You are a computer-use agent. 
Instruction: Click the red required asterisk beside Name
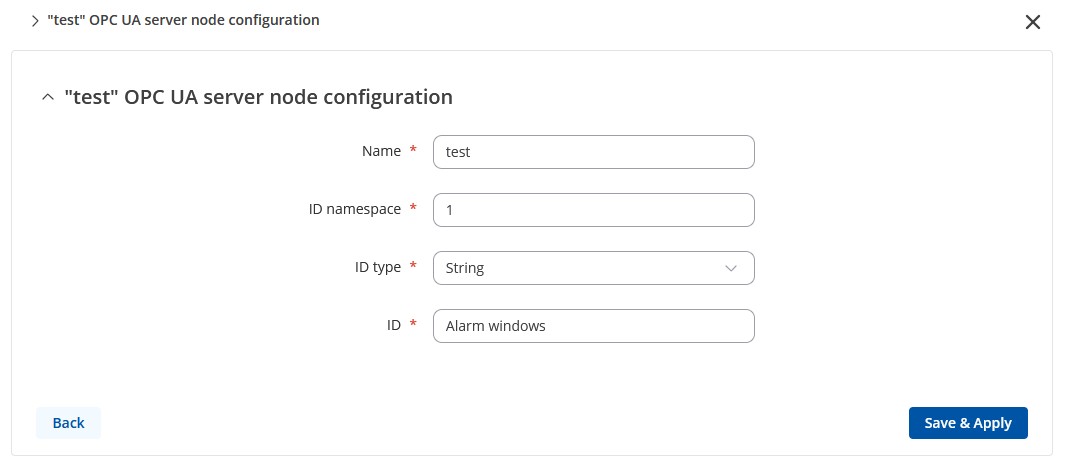(413, 150)
